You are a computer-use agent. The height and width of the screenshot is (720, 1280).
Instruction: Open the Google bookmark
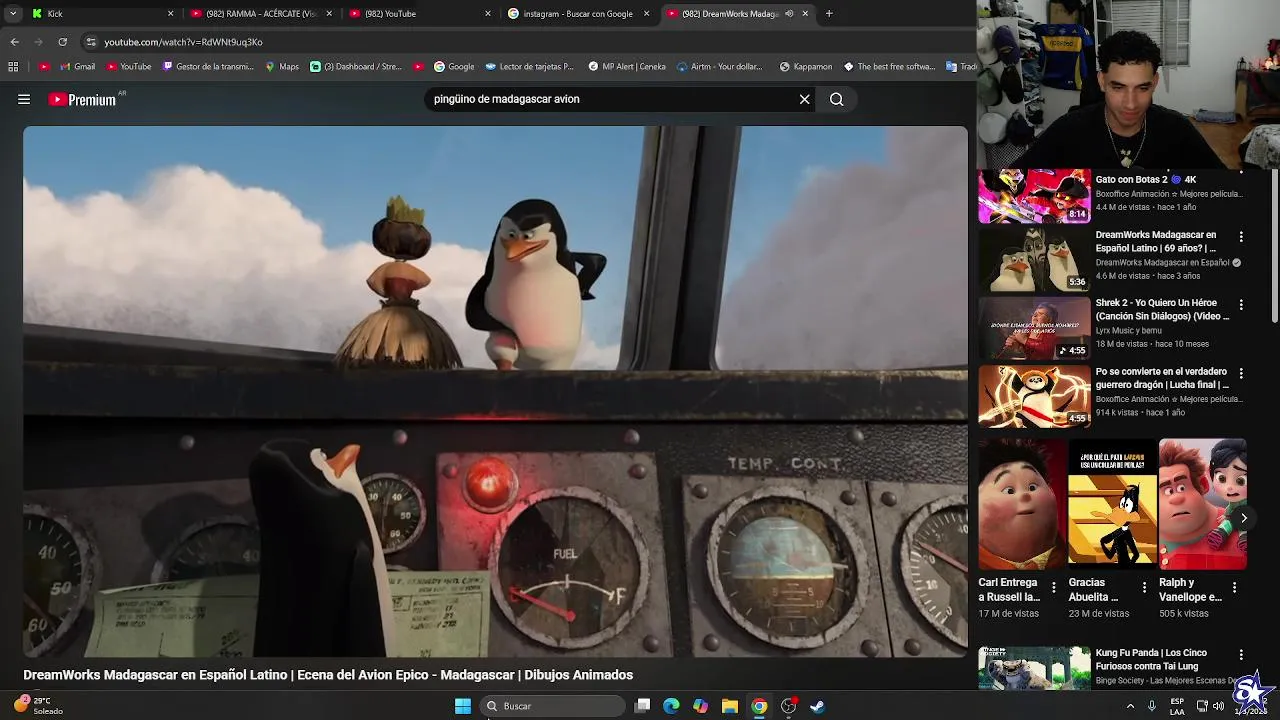tap(454, 67)
